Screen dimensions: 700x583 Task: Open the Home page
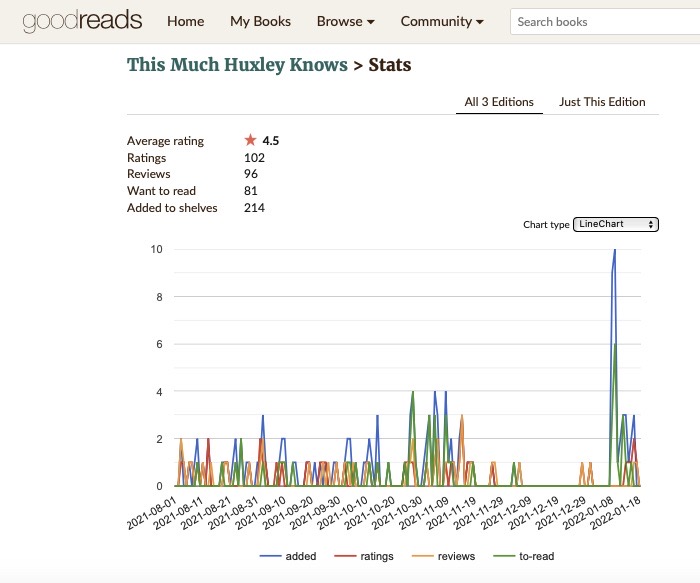[x=185, y=21]
